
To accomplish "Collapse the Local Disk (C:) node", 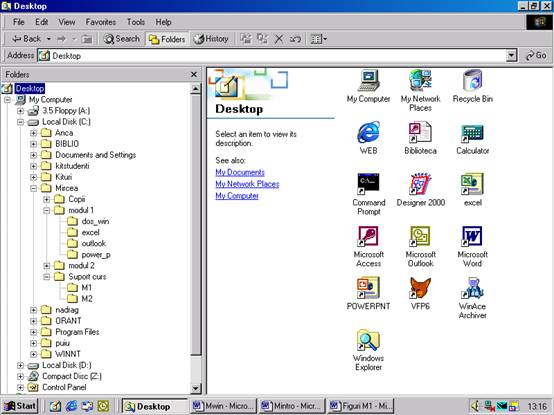I will pos(20,122).
